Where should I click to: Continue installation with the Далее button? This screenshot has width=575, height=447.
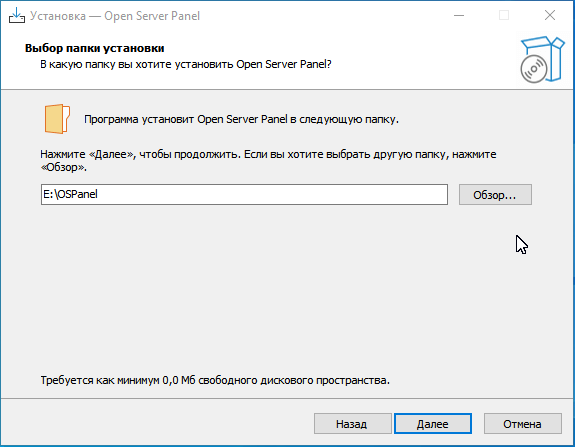pos(433,424)
